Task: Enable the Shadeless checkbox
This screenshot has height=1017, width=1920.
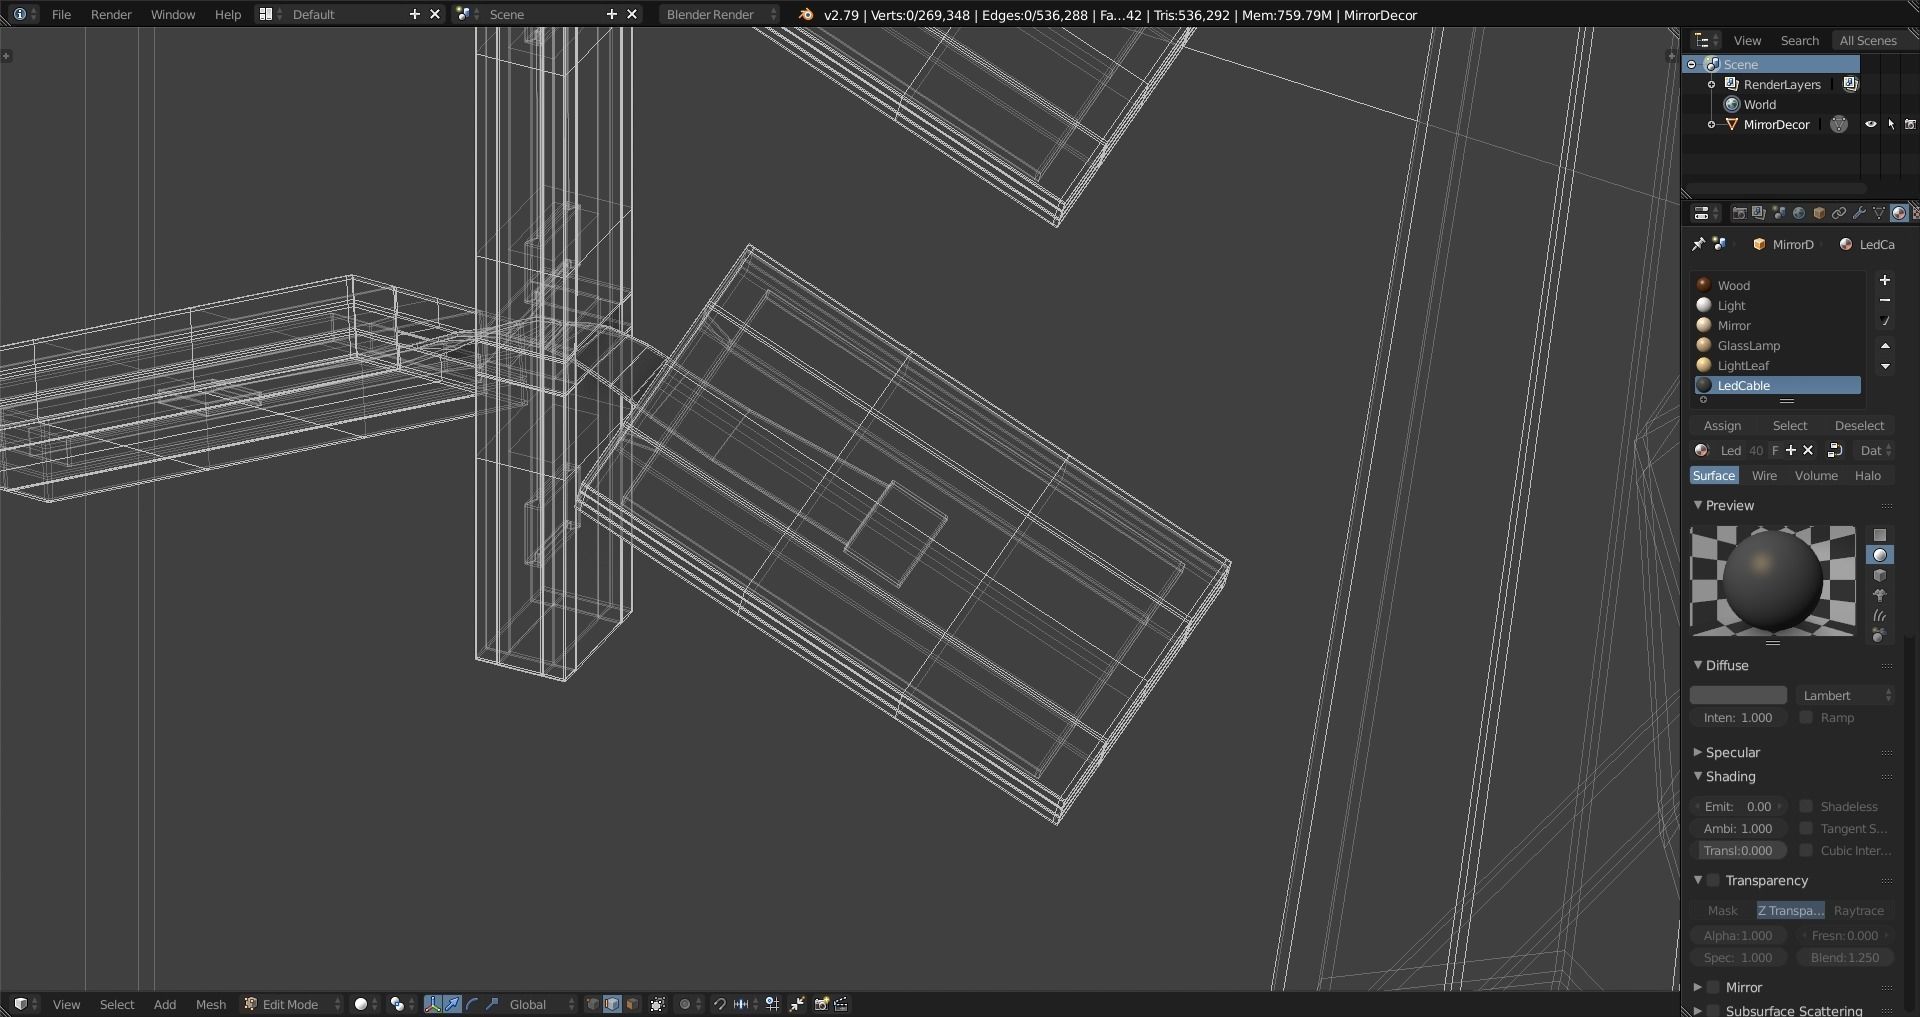Action: point(1806,806)
